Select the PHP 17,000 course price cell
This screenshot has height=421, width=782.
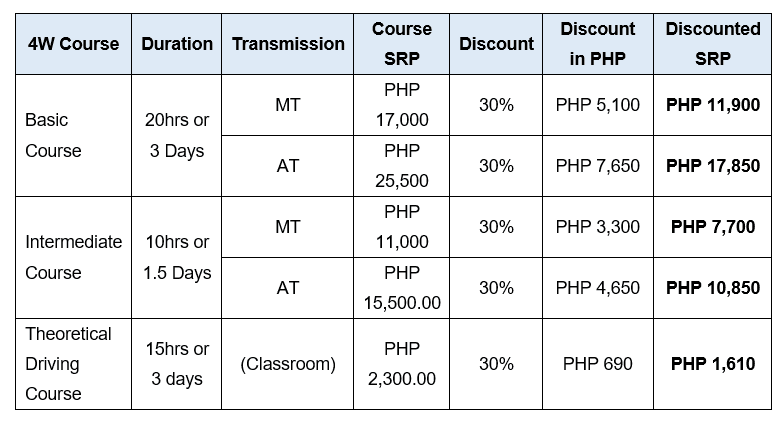401,104
